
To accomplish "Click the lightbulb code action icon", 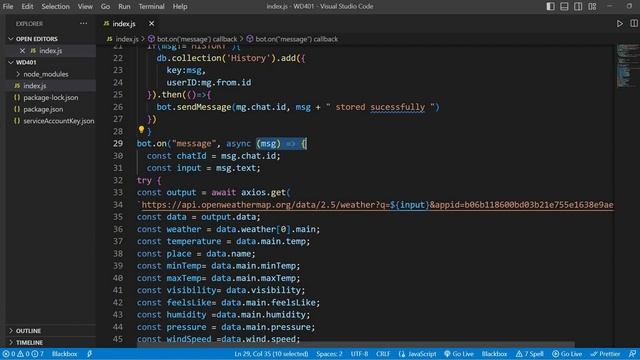I will coord(141,130).
